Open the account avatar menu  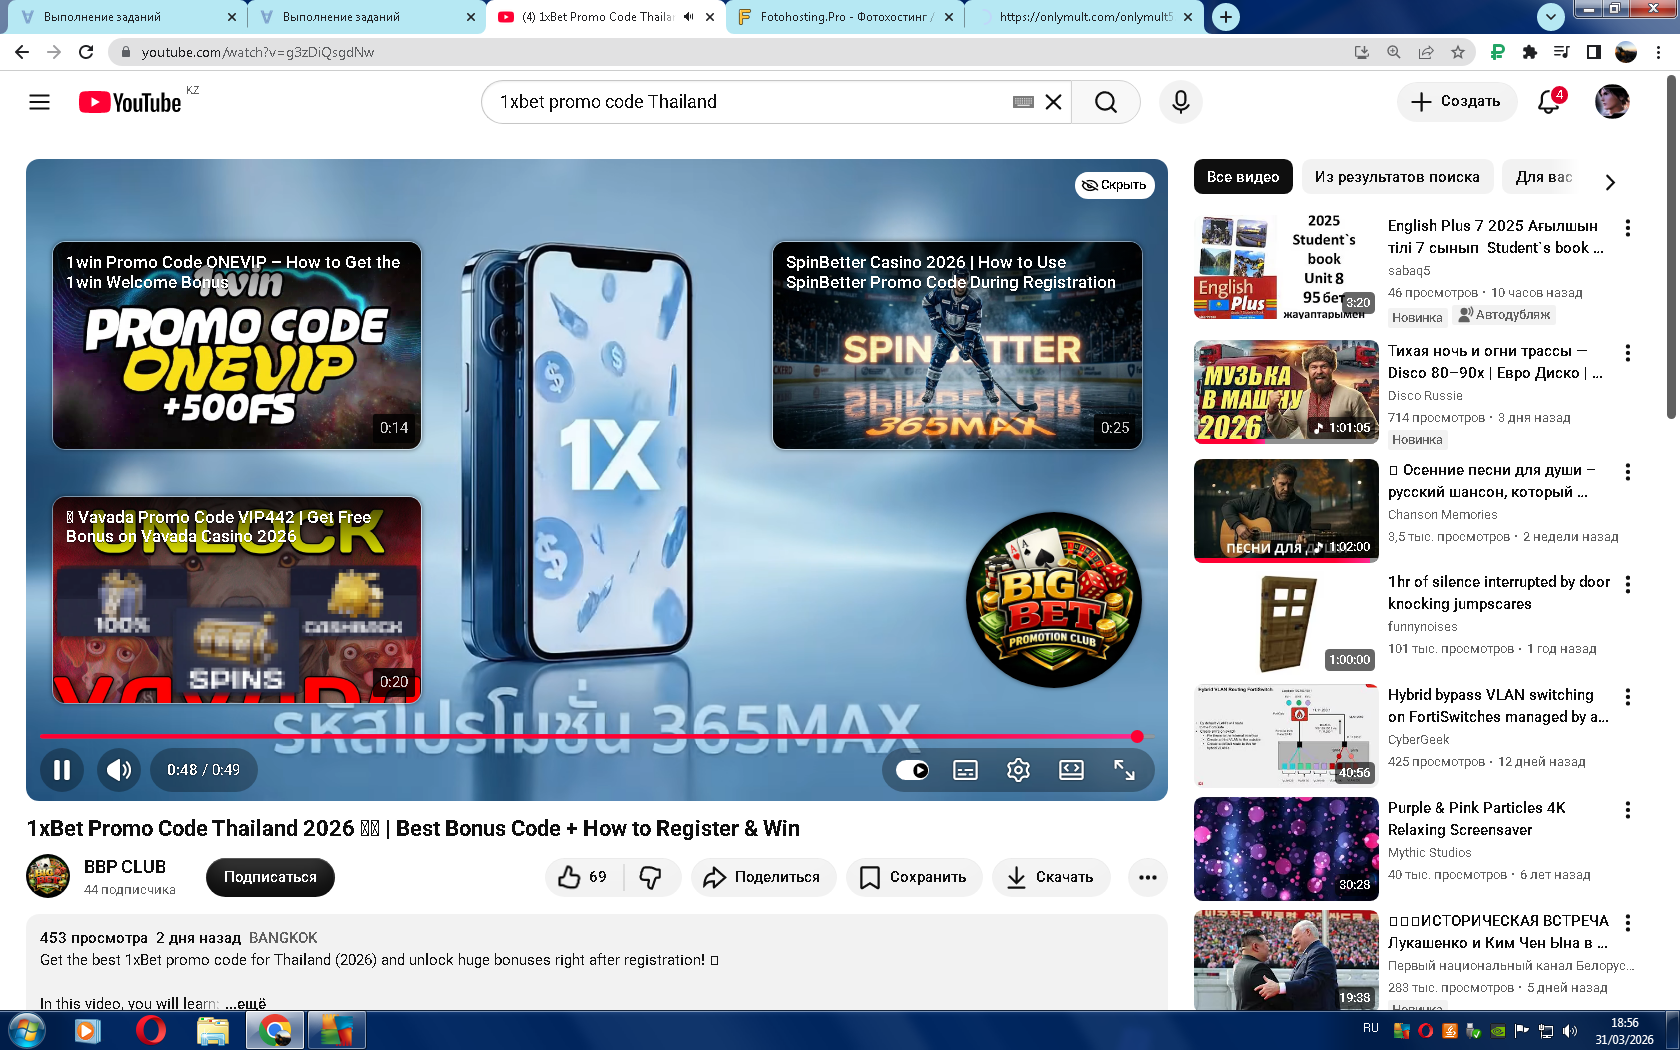1612,101
